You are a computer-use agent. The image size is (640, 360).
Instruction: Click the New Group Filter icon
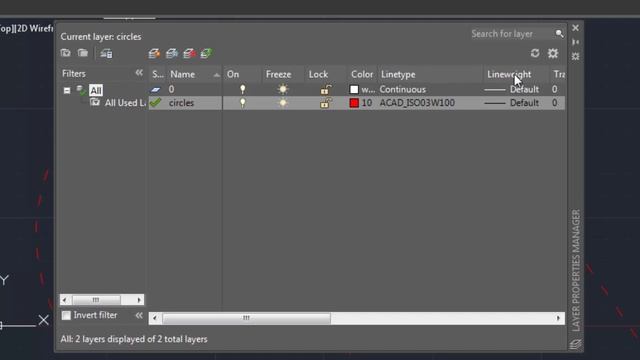[83, 53]
